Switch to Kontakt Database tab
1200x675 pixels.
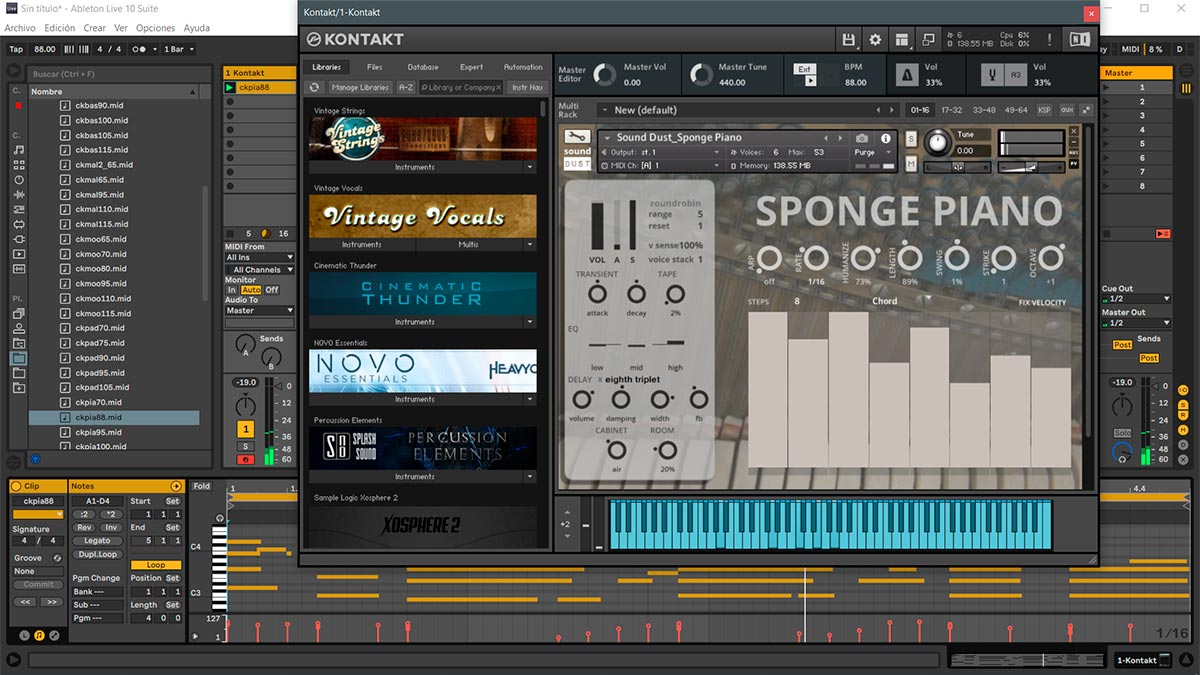coord(423,67)
